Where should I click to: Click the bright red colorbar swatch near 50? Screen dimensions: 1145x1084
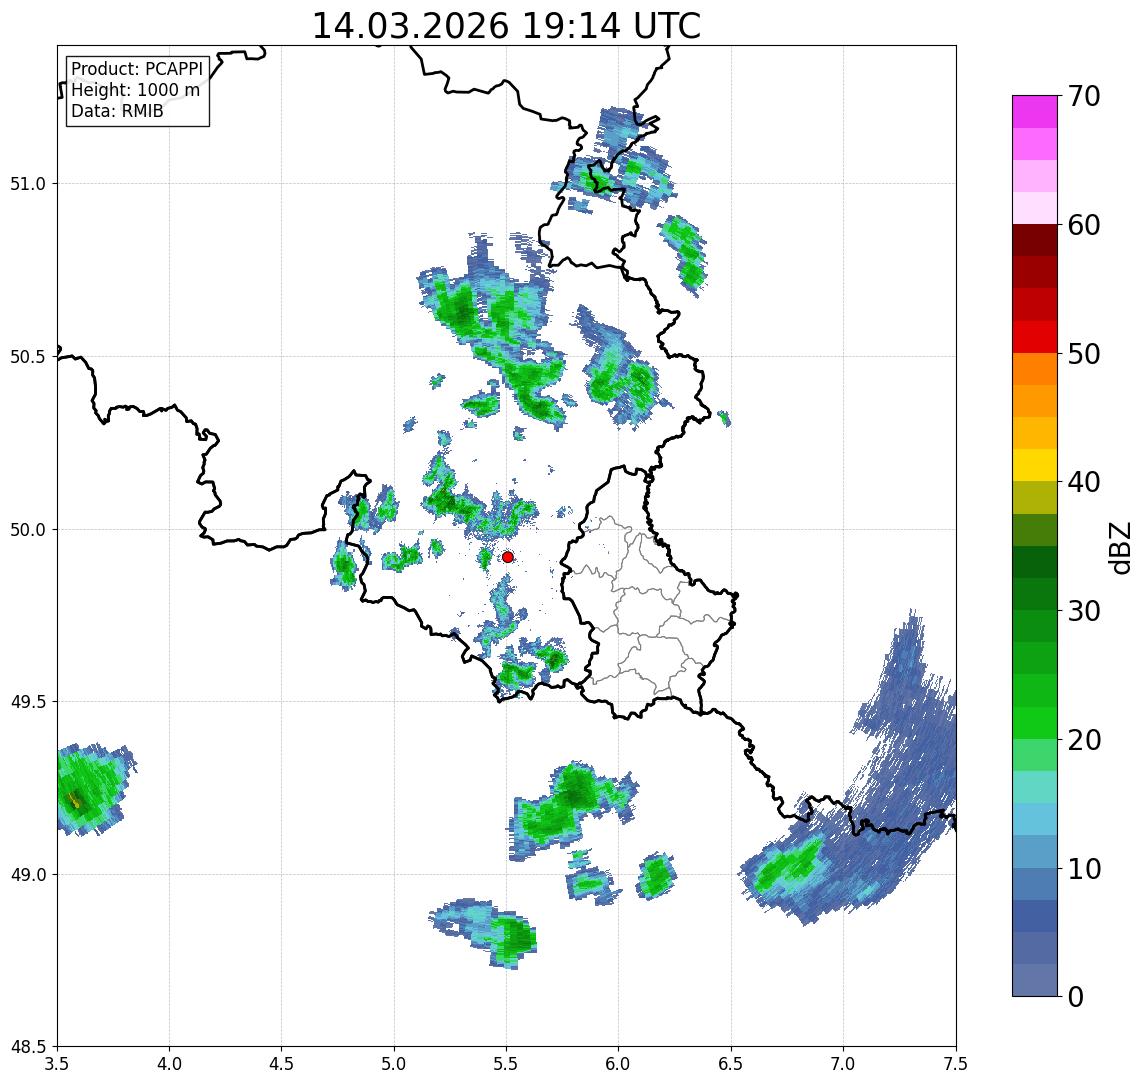click(x=1035, y=337)
